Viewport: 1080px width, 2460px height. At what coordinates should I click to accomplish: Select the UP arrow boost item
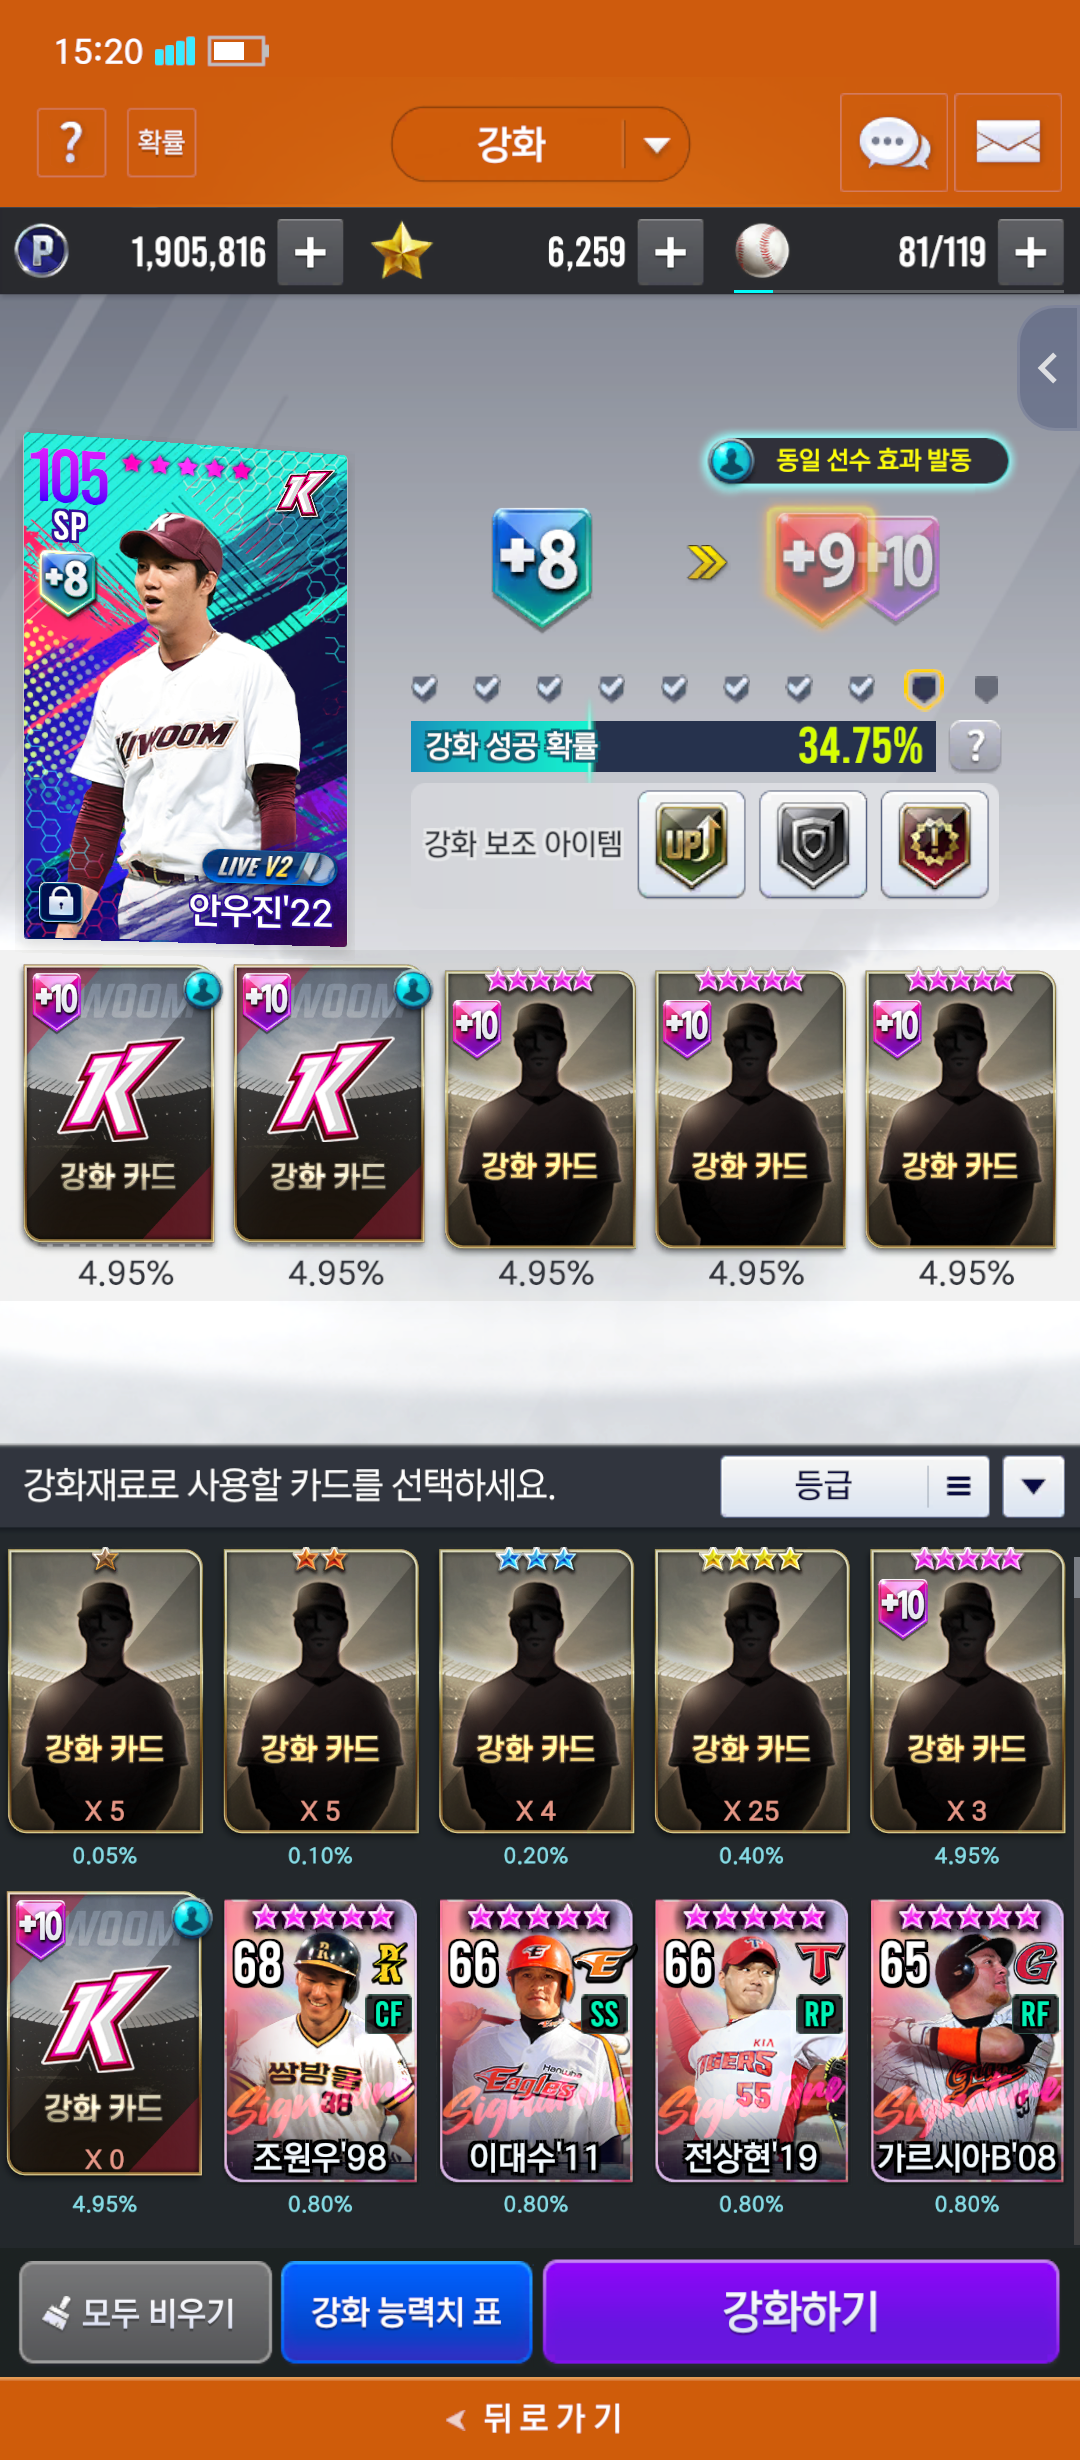(691, 844)
